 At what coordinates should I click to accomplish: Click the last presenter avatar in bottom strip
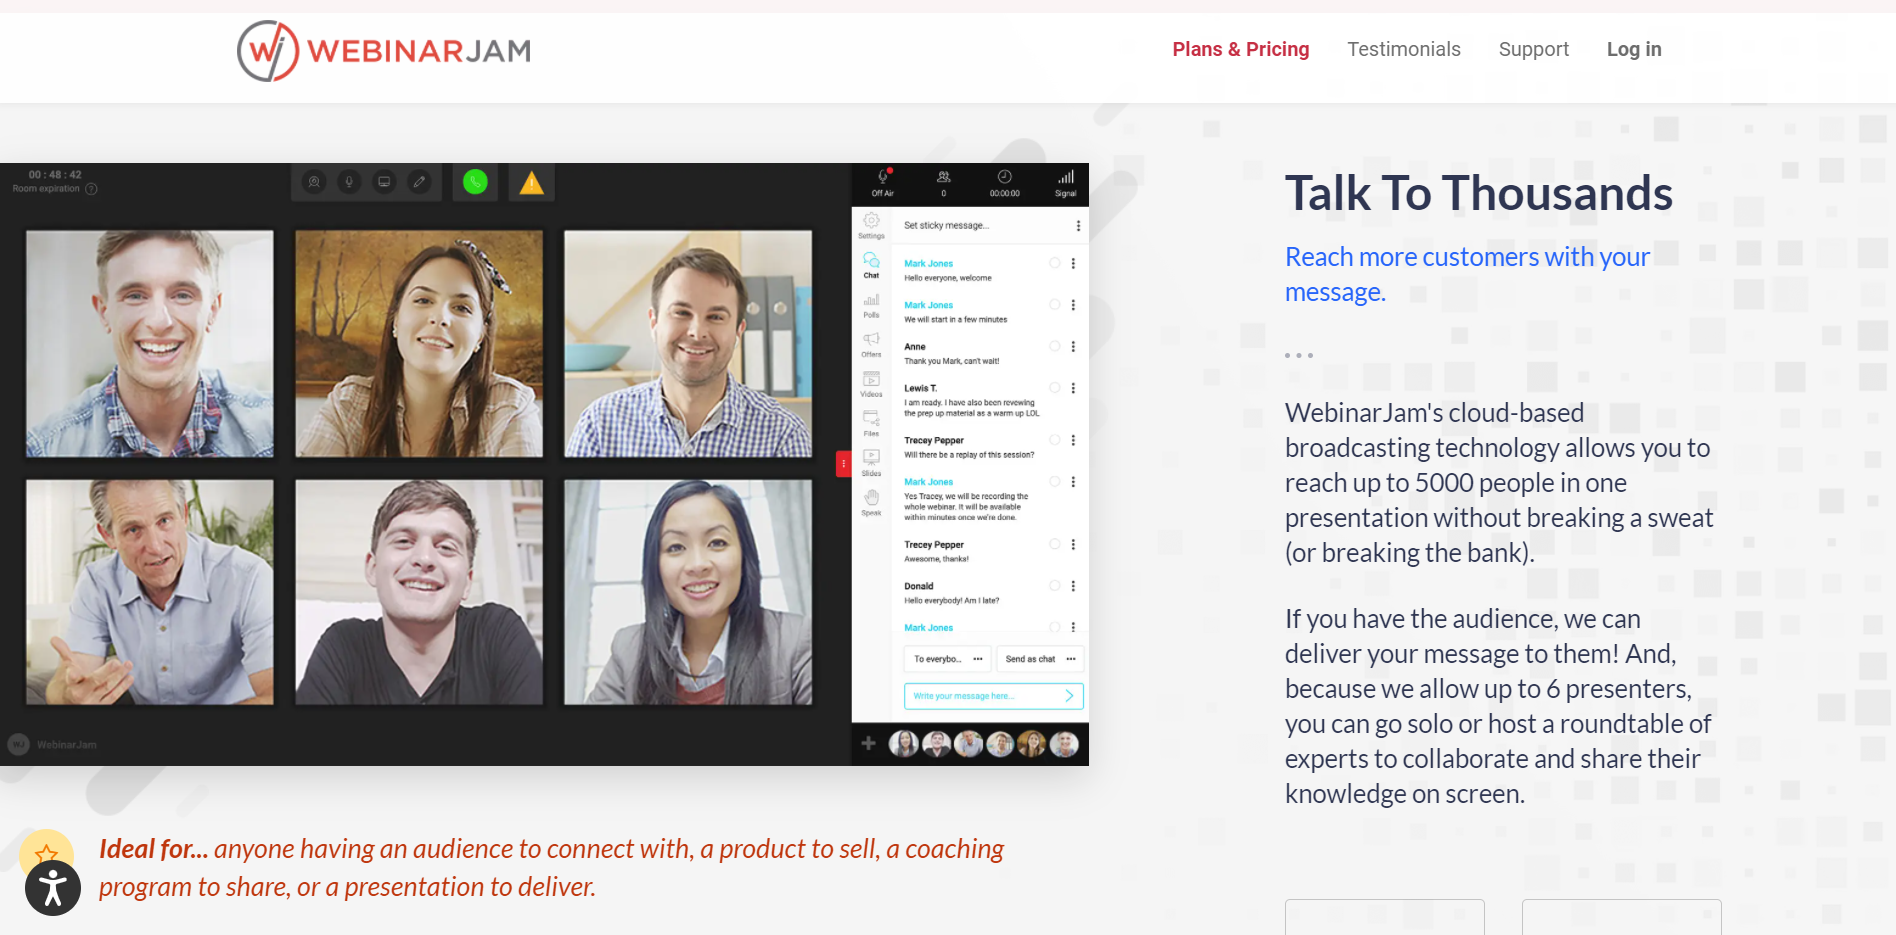1065,744
